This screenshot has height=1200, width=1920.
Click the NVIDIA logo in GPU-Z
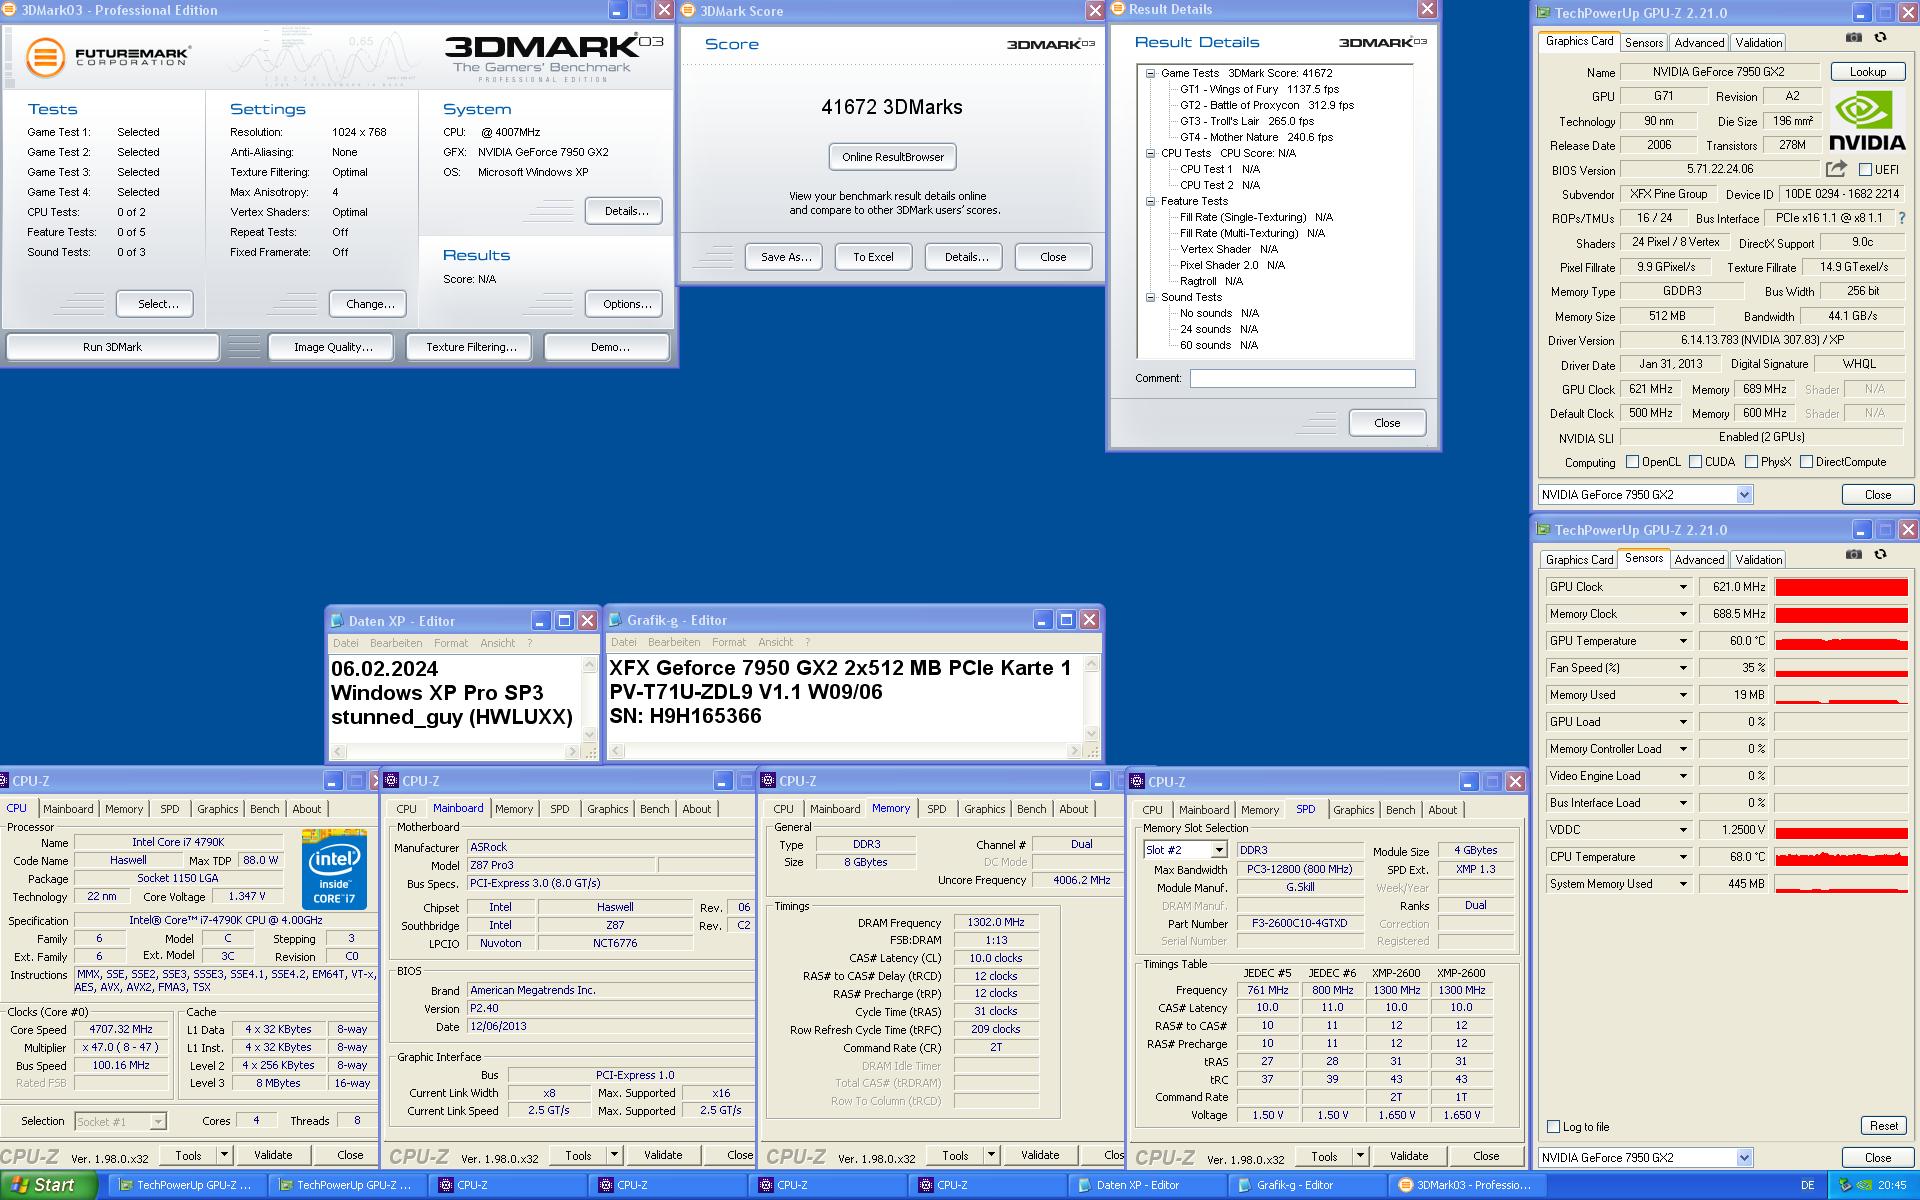click(x=1866, y=120)
